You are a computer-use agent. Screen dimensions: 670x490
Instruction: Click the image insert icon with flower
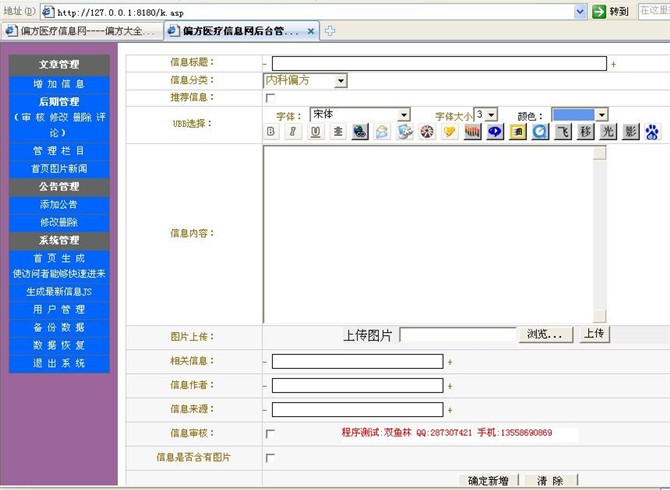[405, 132]
